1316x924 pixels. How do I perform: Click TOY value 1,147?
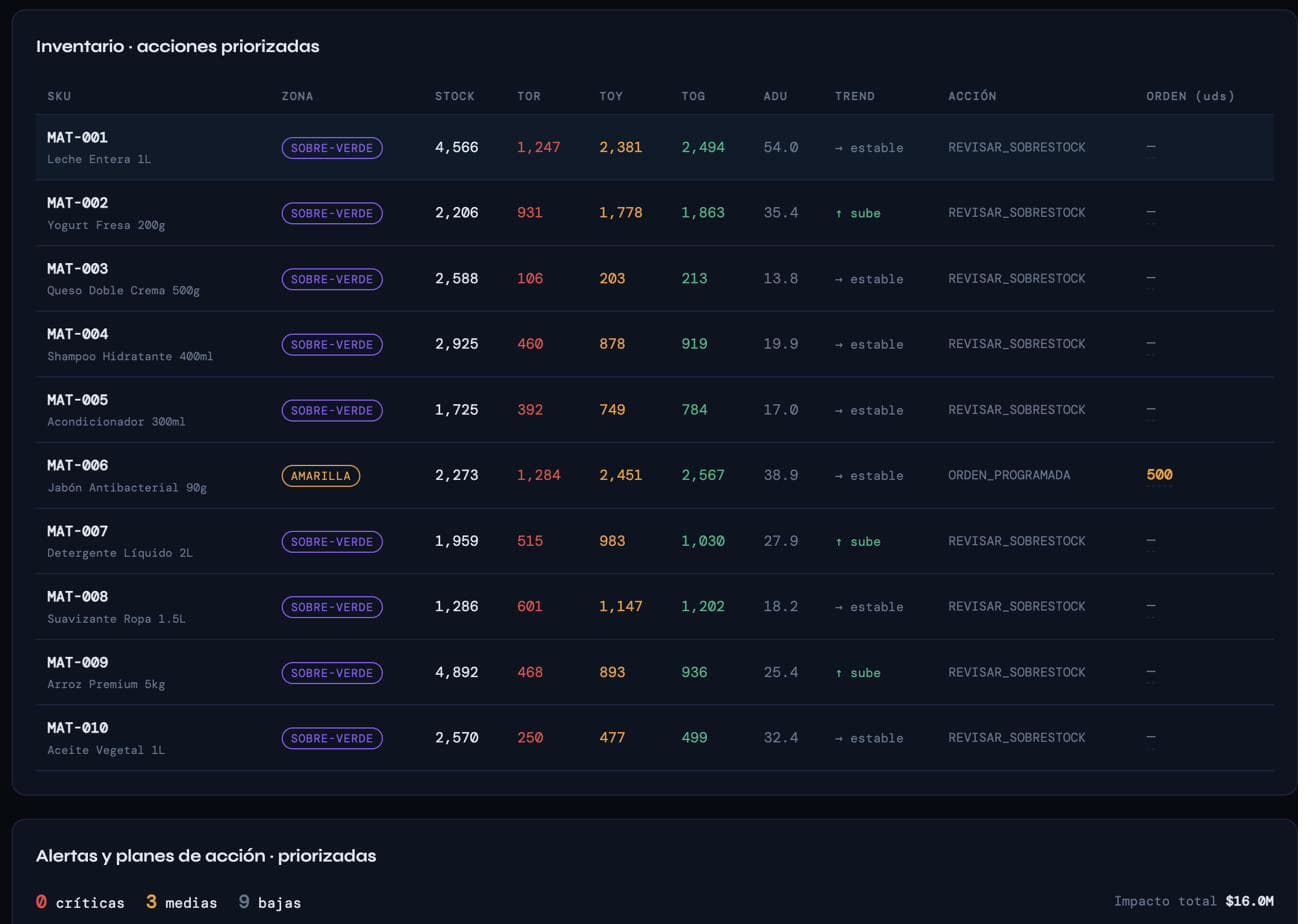(621, 606)
